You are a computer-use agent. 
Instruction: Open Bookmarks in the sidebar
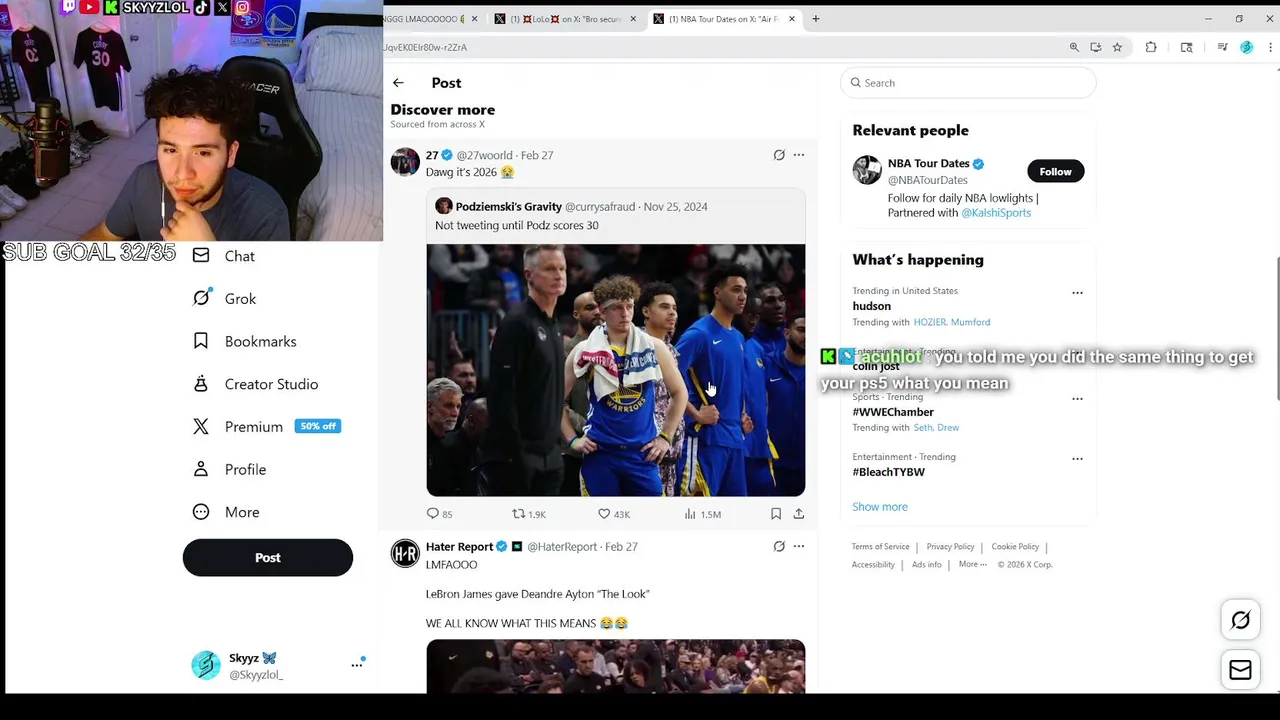coord(245,341)
